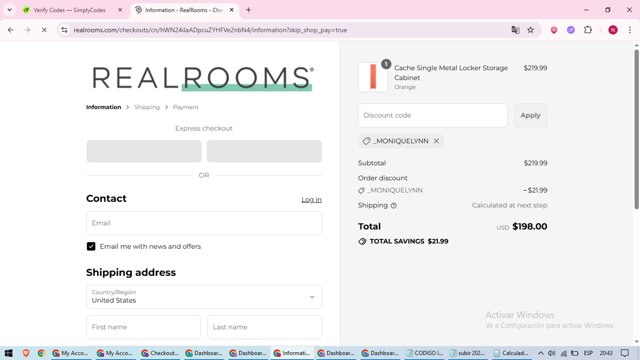The image size is (640, 360).
Task: Open the Windows Start menu
Action: coord(8,353)
